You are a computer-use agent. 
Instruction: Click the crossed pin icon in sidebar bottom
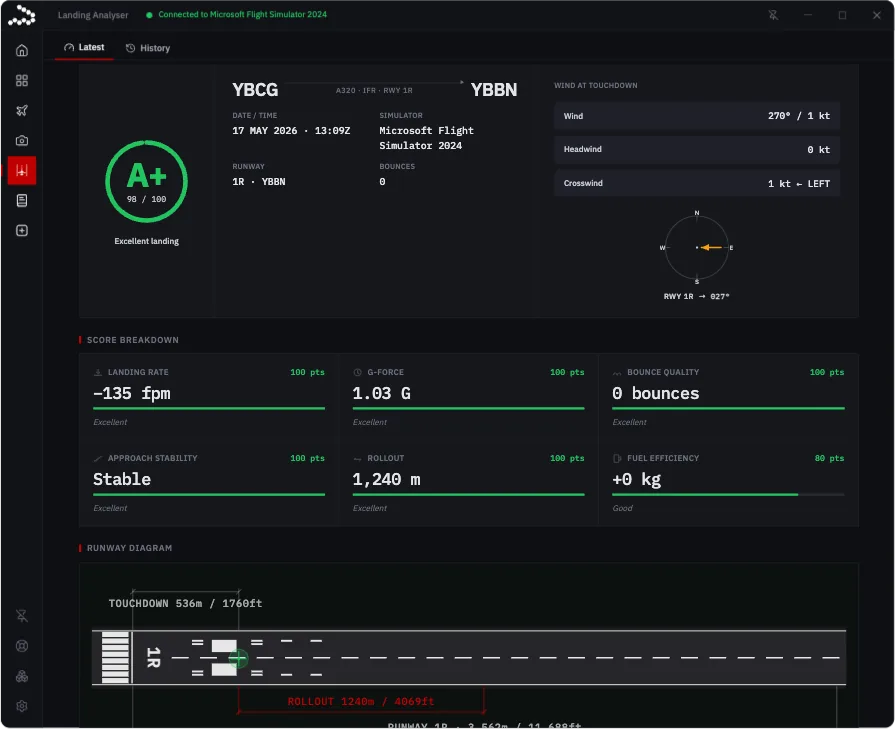[22, 616]
